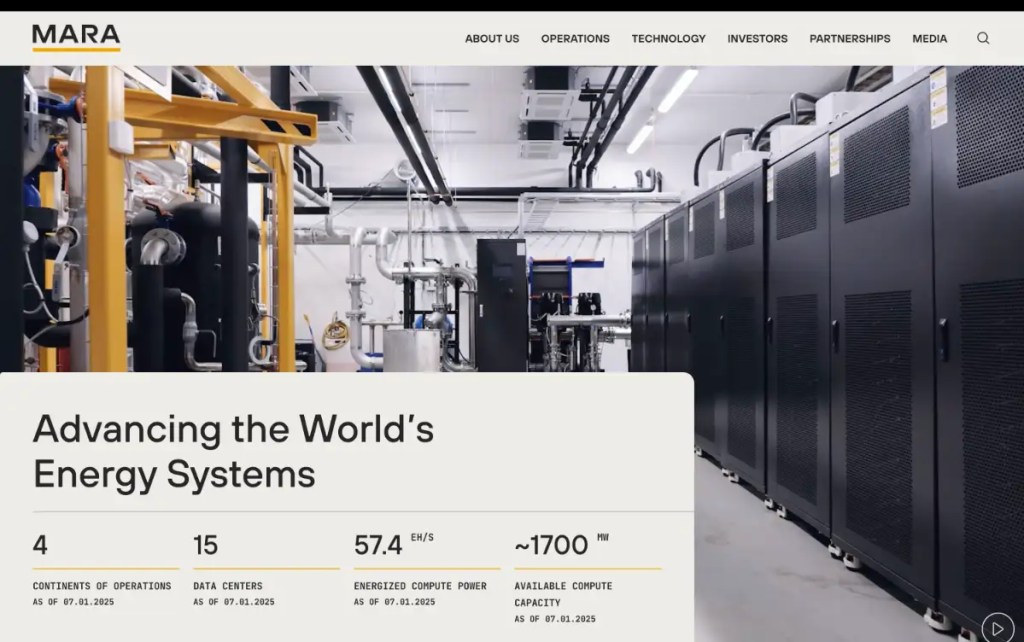Click the 15 data centers figure

[x=205, y=545]
